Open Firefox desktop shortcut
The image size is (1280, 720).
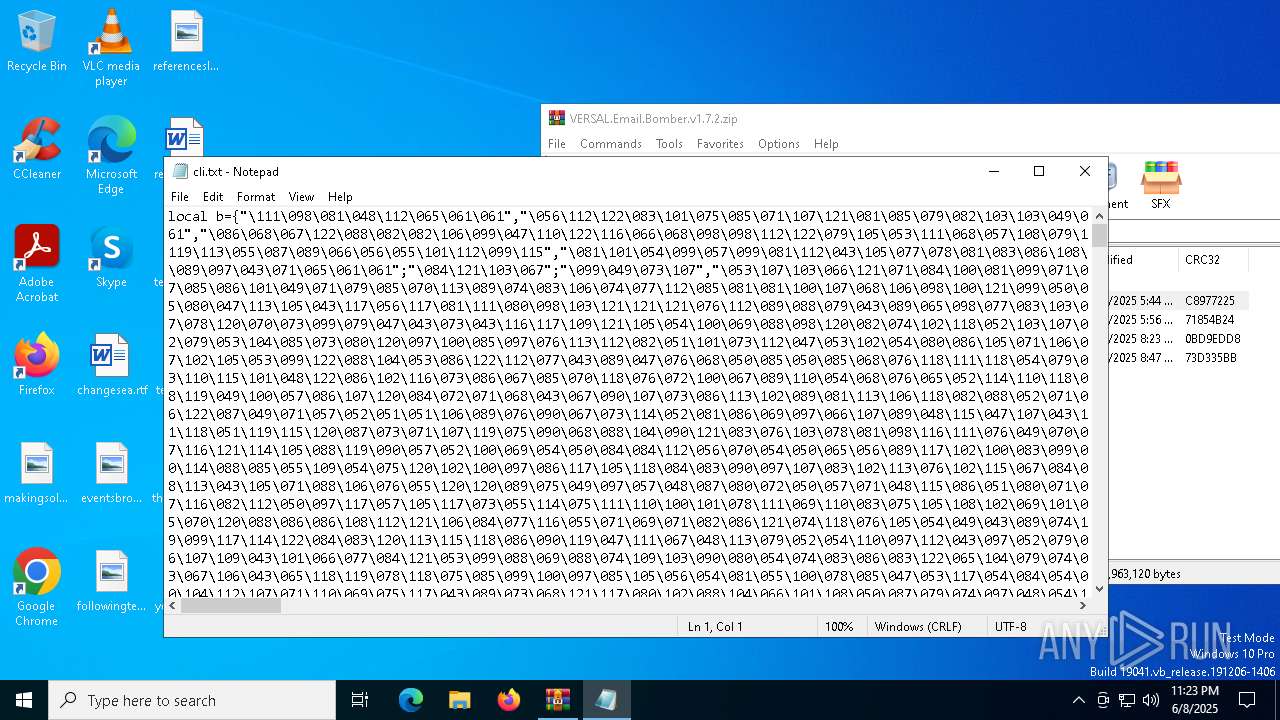tap(37, 365)
